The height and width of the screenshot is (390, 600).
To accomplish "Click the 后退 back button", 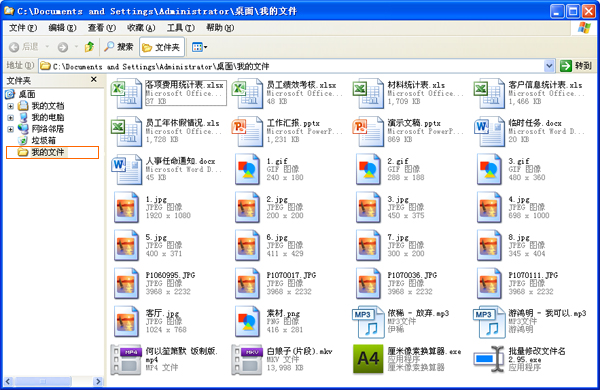I will tap(24, 47).
